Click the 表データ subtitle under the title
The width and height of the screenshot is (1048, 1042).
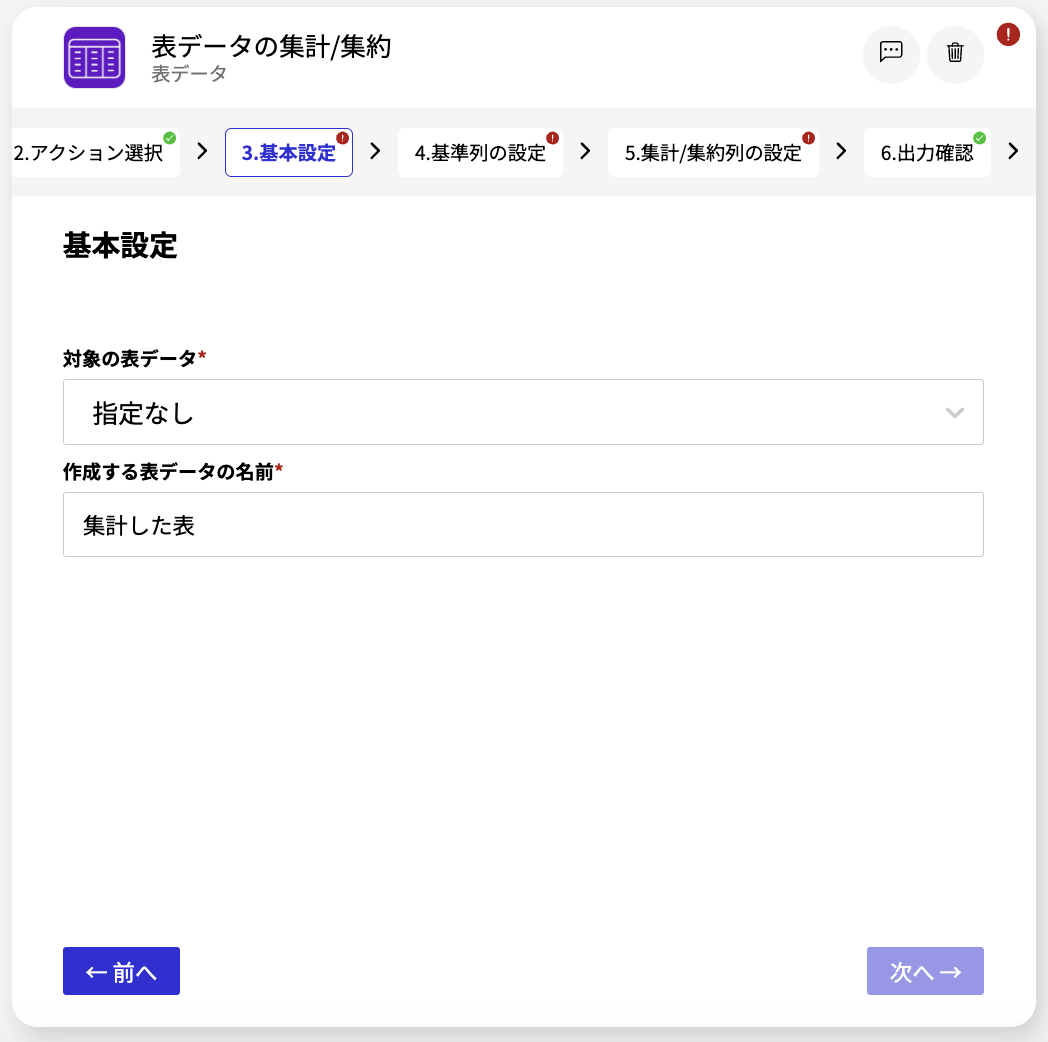189,74
